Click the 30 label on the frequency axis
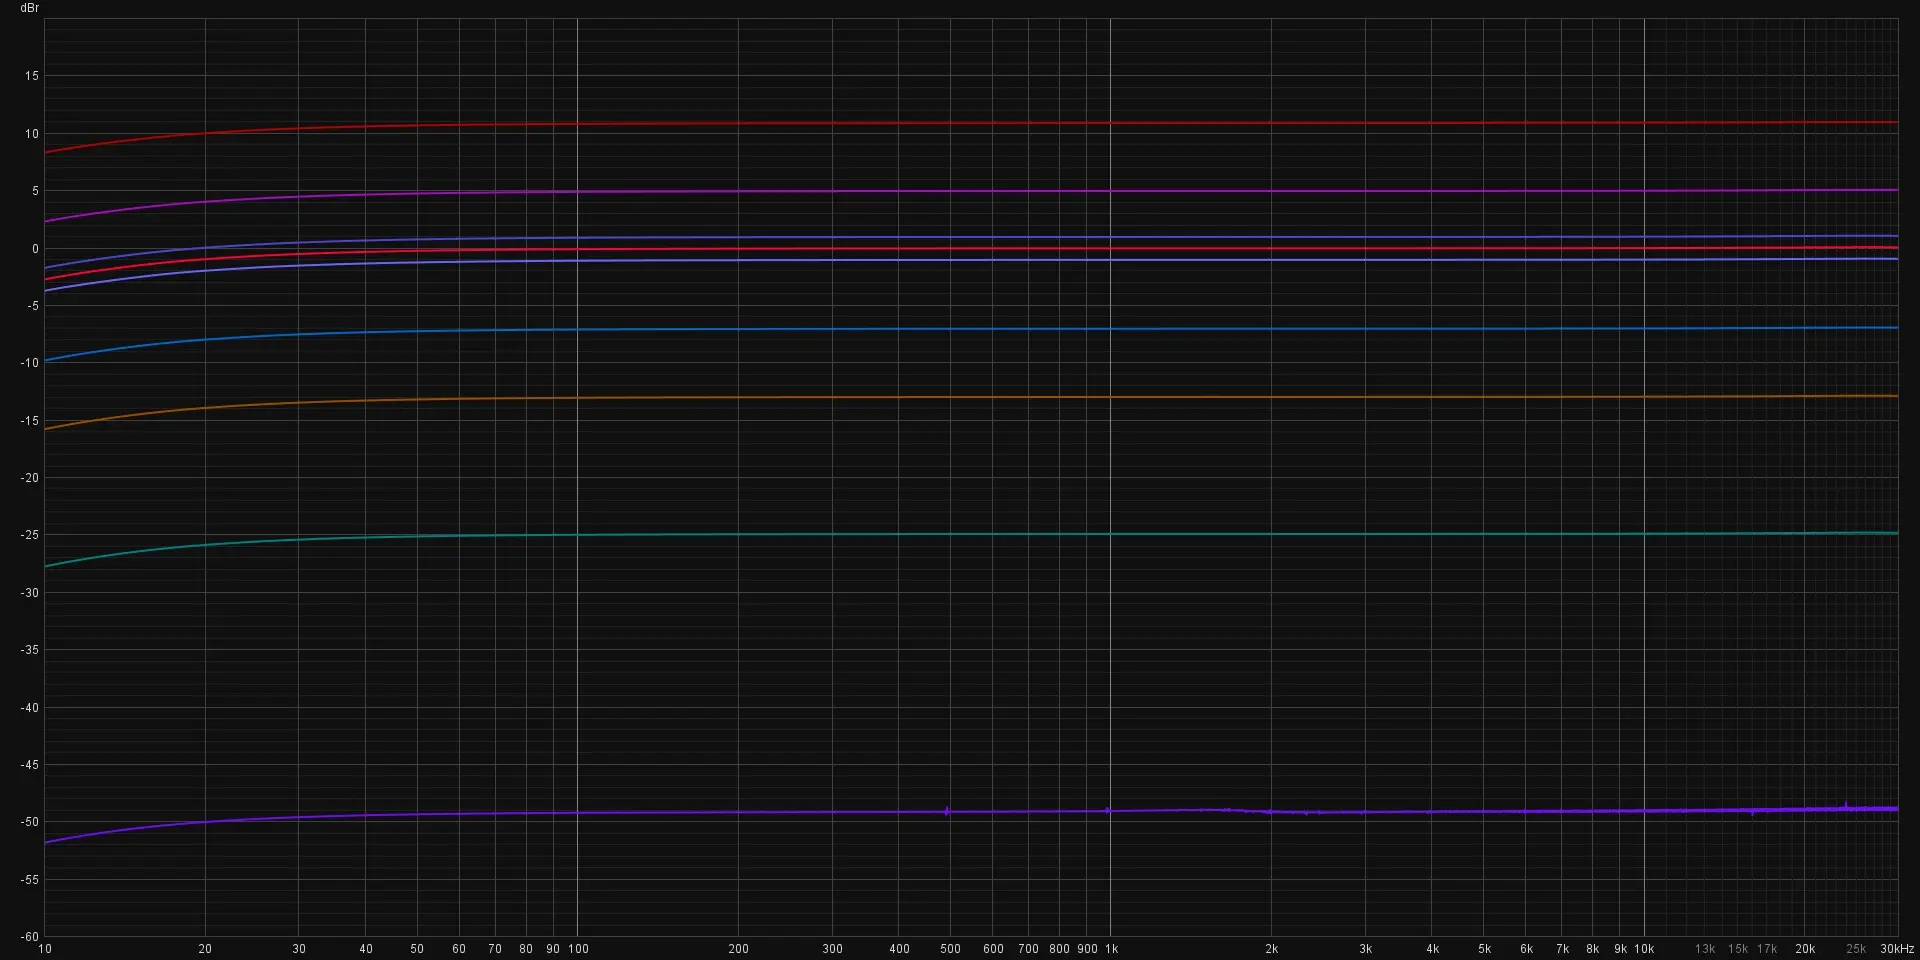Viewport: 1920px width, 960px height. pos(299,949)
